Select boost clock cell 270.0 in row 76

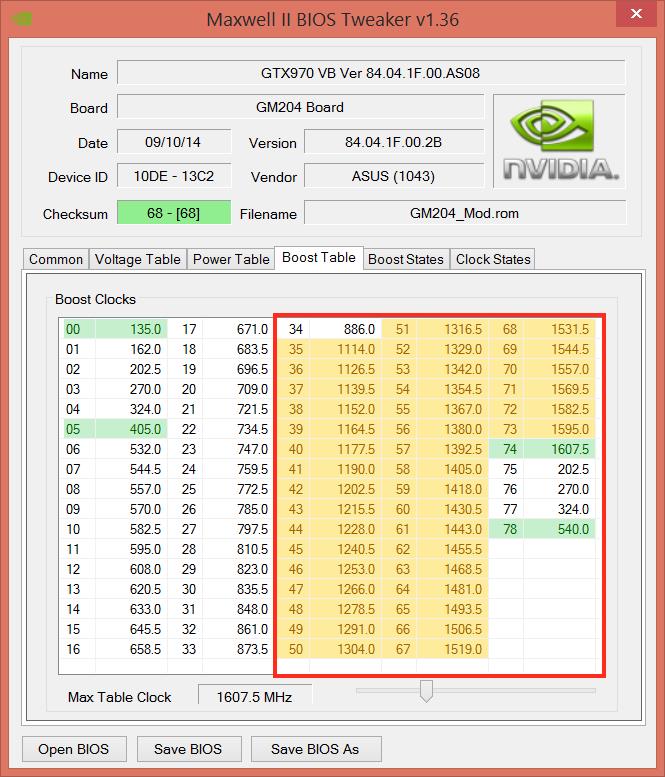(x=559, y=489)
